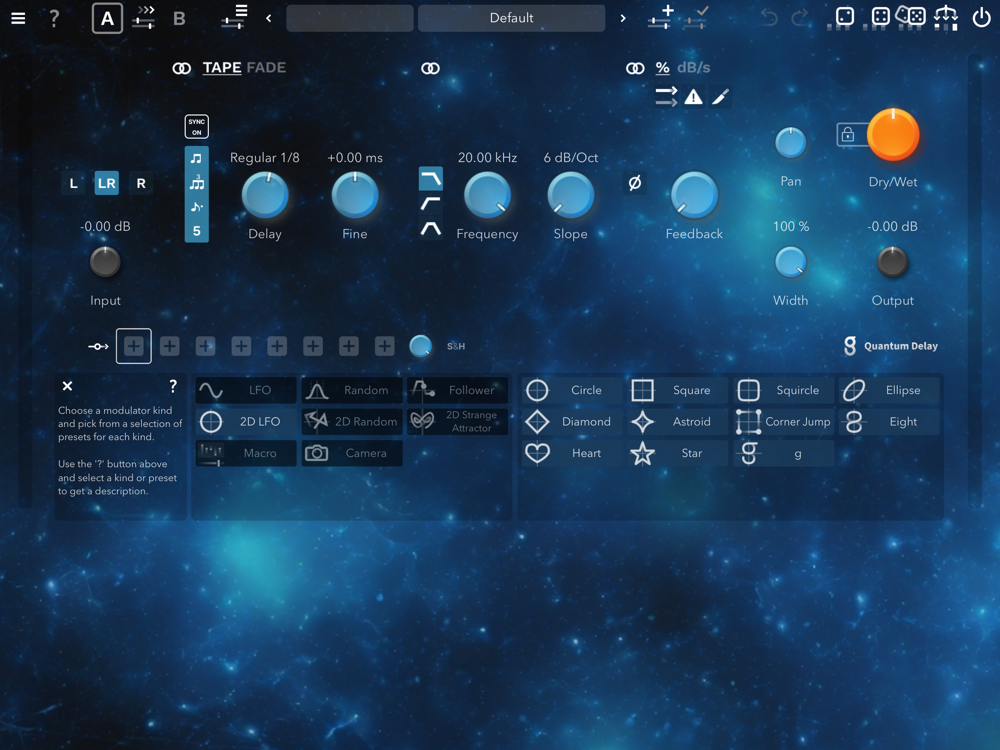Select triplet note division icon

(196, 183)
